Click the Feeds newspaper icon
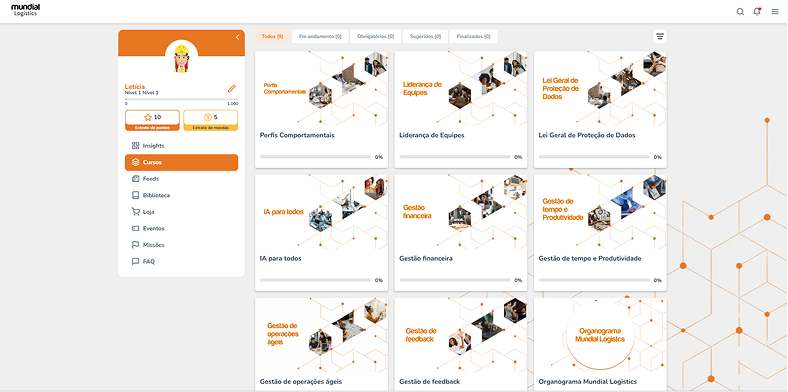 135,179
